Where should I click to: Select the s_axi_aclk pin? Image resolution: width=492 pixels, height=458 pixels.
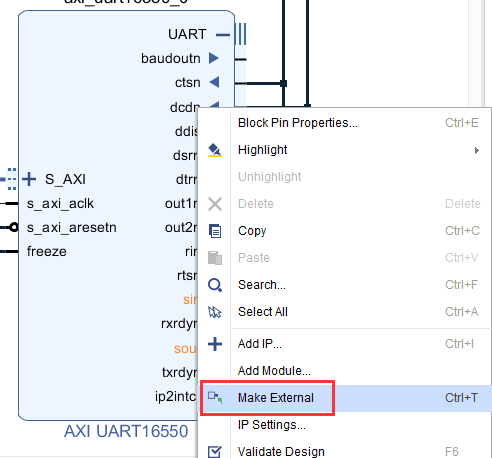tap(60, 204)
